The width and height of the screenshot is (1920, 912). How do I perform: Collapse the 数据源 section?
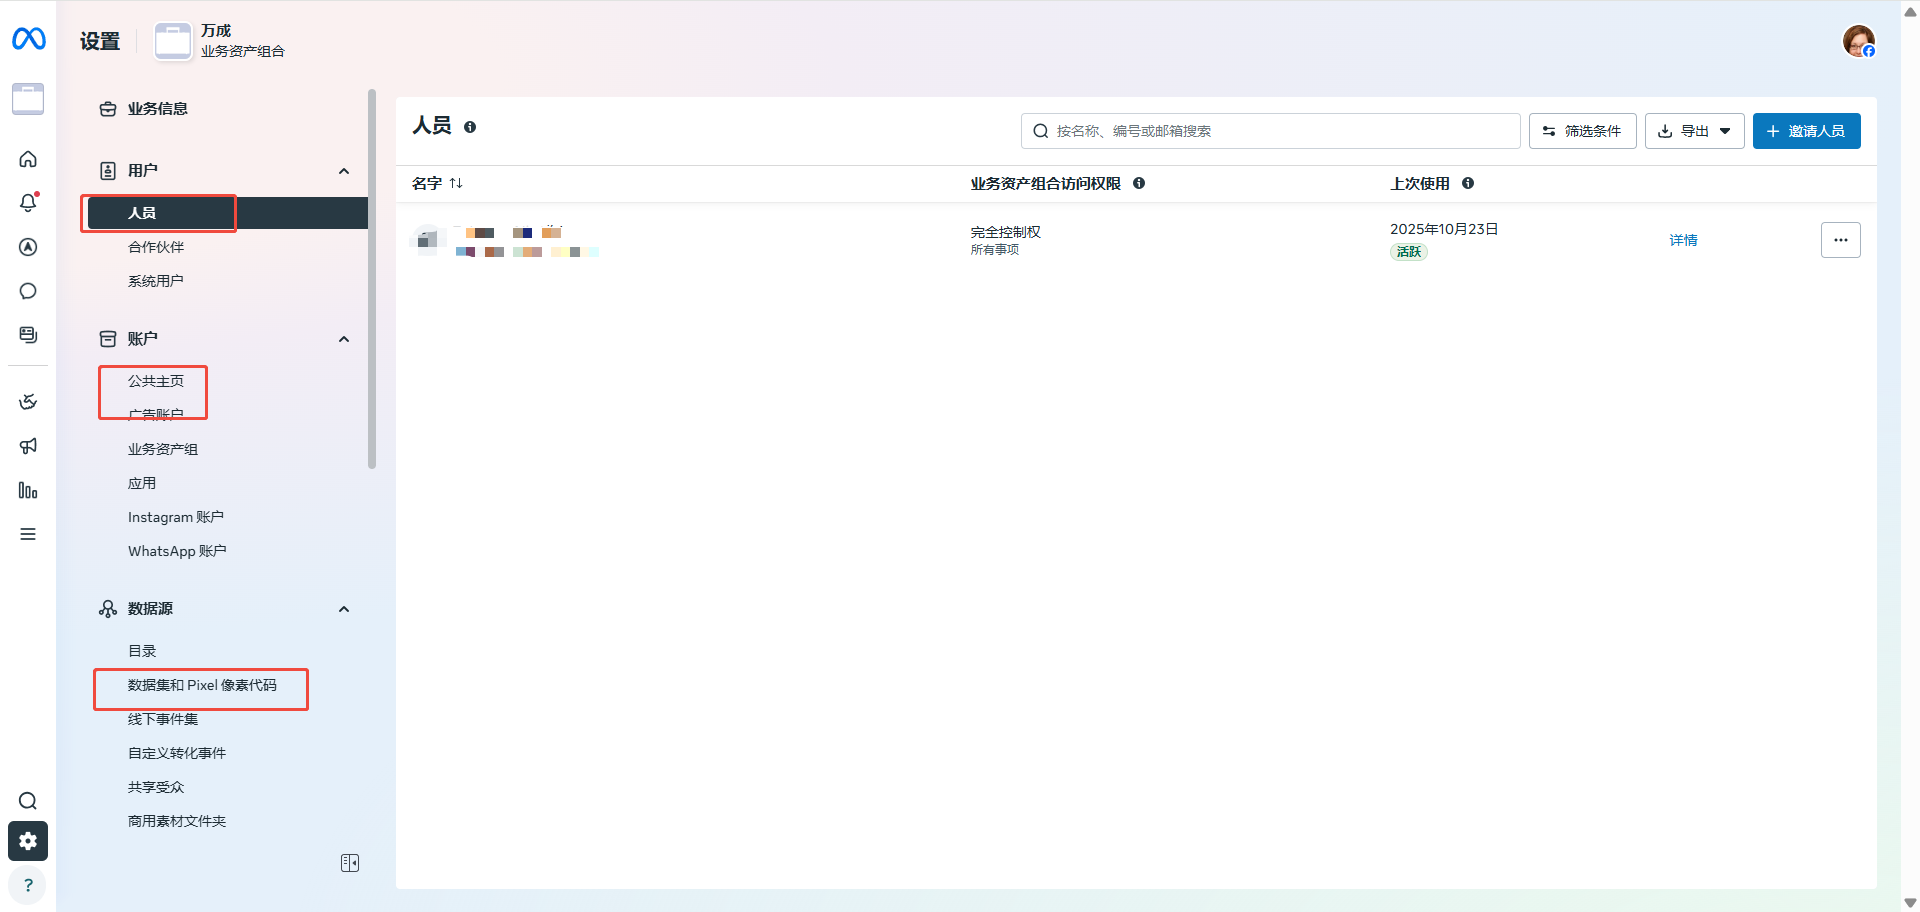pos(344,609)
